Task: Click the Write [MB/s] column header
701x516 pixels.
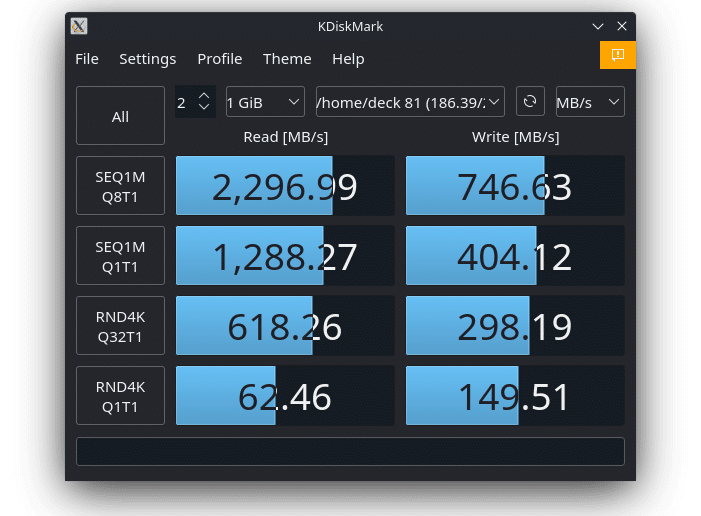Action: 515,137
